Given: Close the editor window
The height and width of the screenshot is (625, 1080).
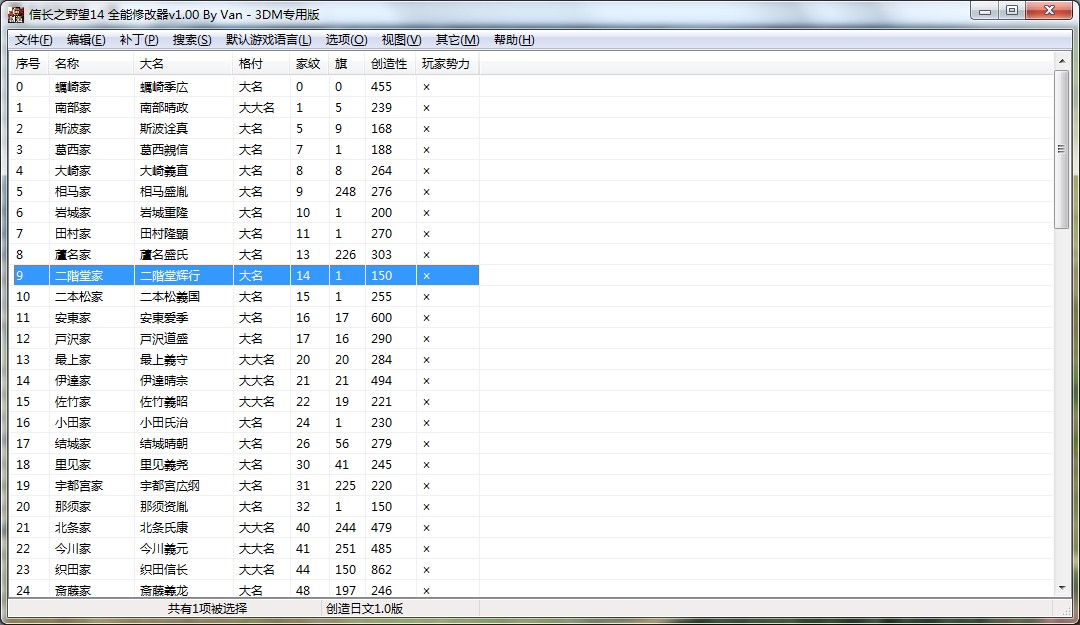Looking at the screenshot, I should tap(1049, 10).
